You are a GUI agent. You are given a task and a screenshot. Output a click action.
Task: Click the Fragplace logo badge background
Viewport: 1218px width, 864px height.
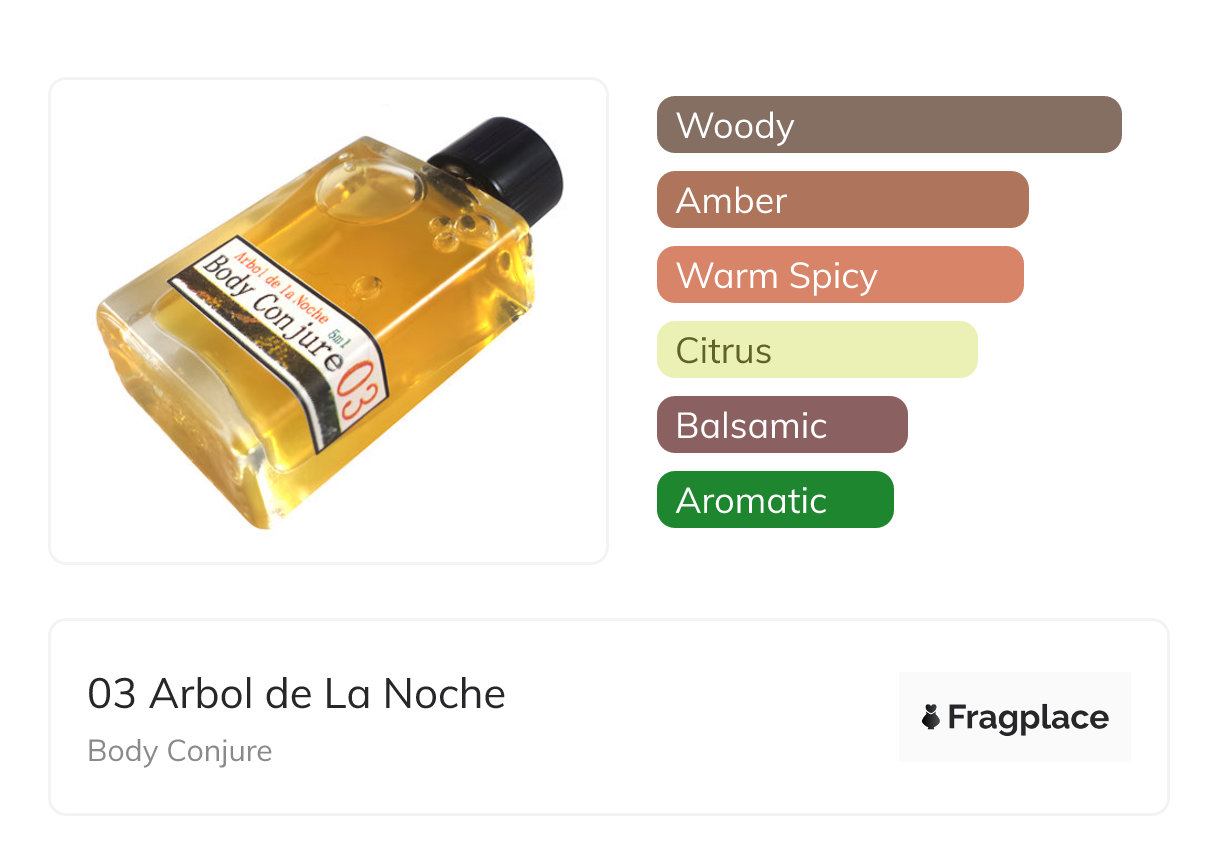1015,717
